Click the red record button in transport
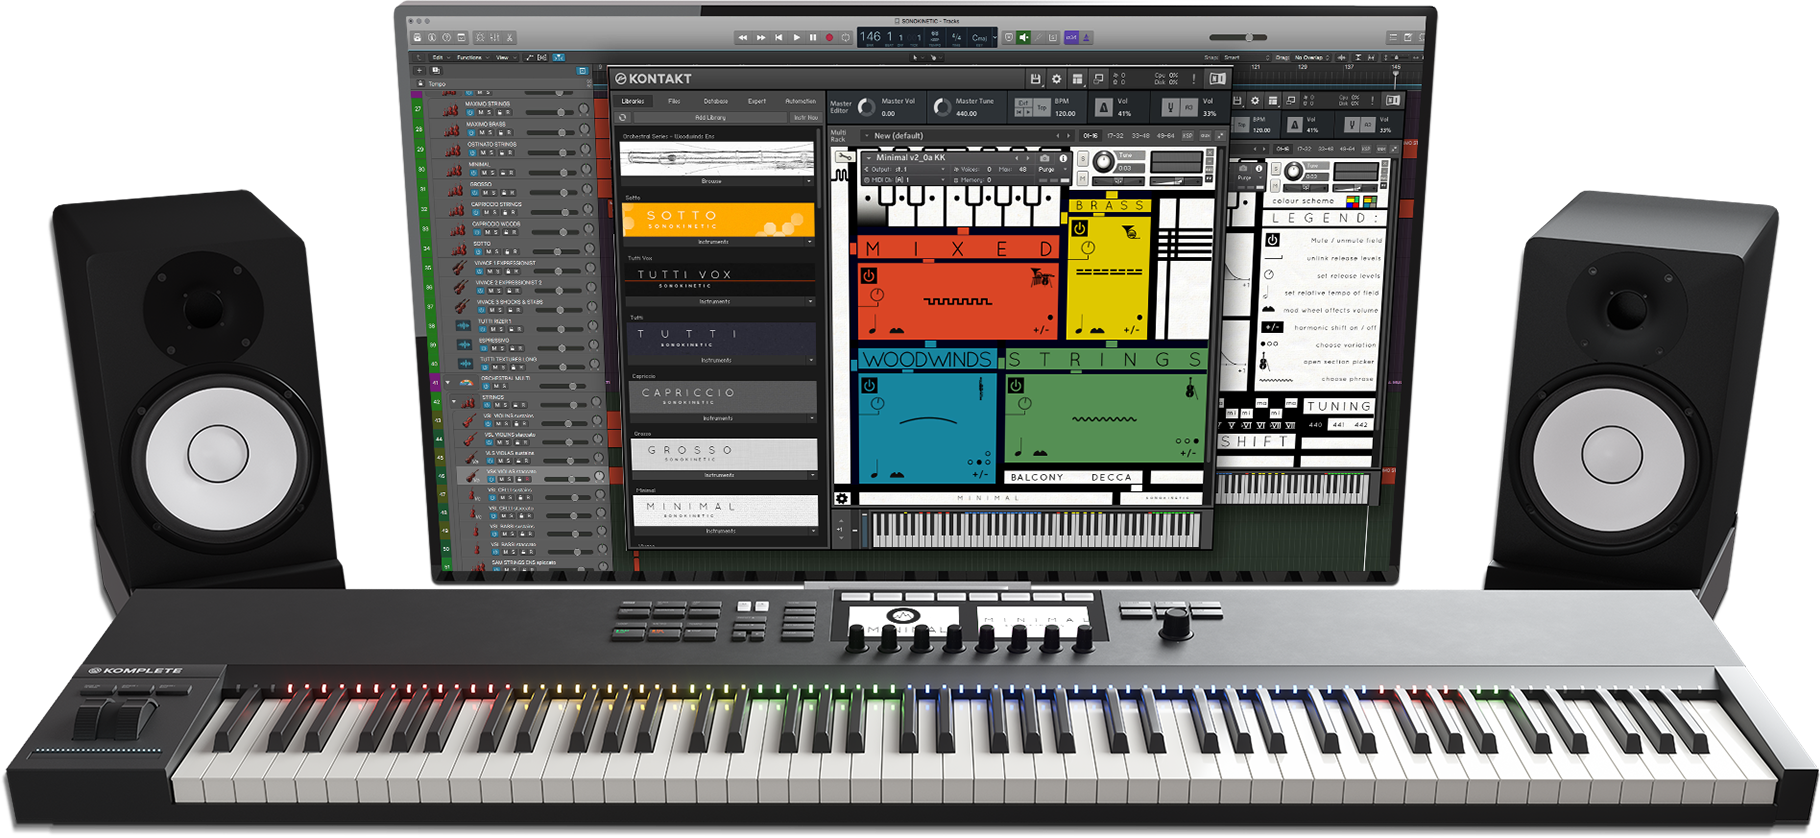 829,37
